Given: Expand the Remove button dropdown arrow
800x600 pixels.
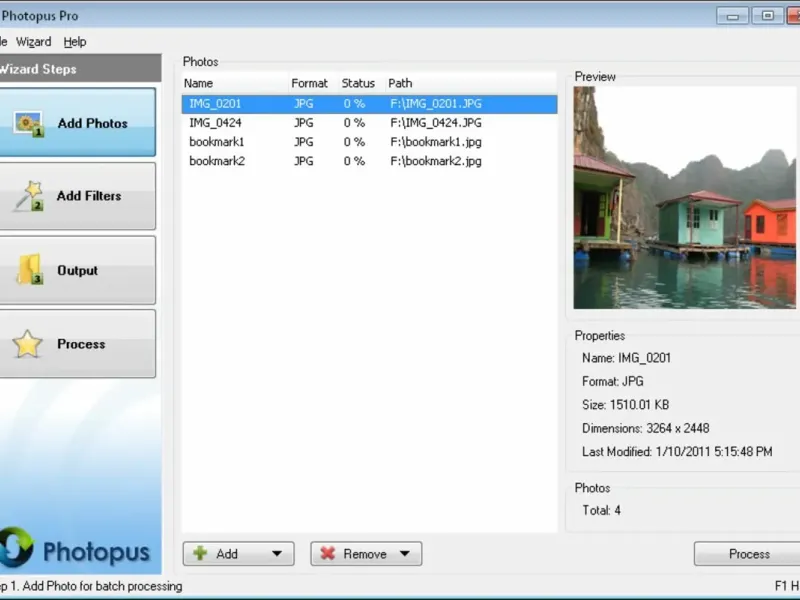Looking at the screenshot, I should click(405, 554).
